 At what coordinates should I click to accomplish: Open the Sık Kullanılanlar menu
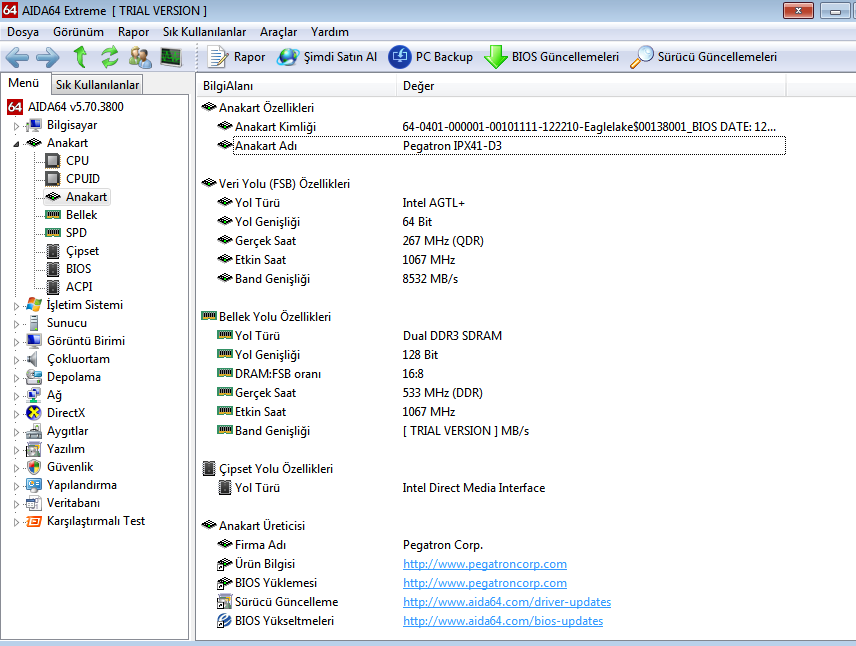point(204,32)
